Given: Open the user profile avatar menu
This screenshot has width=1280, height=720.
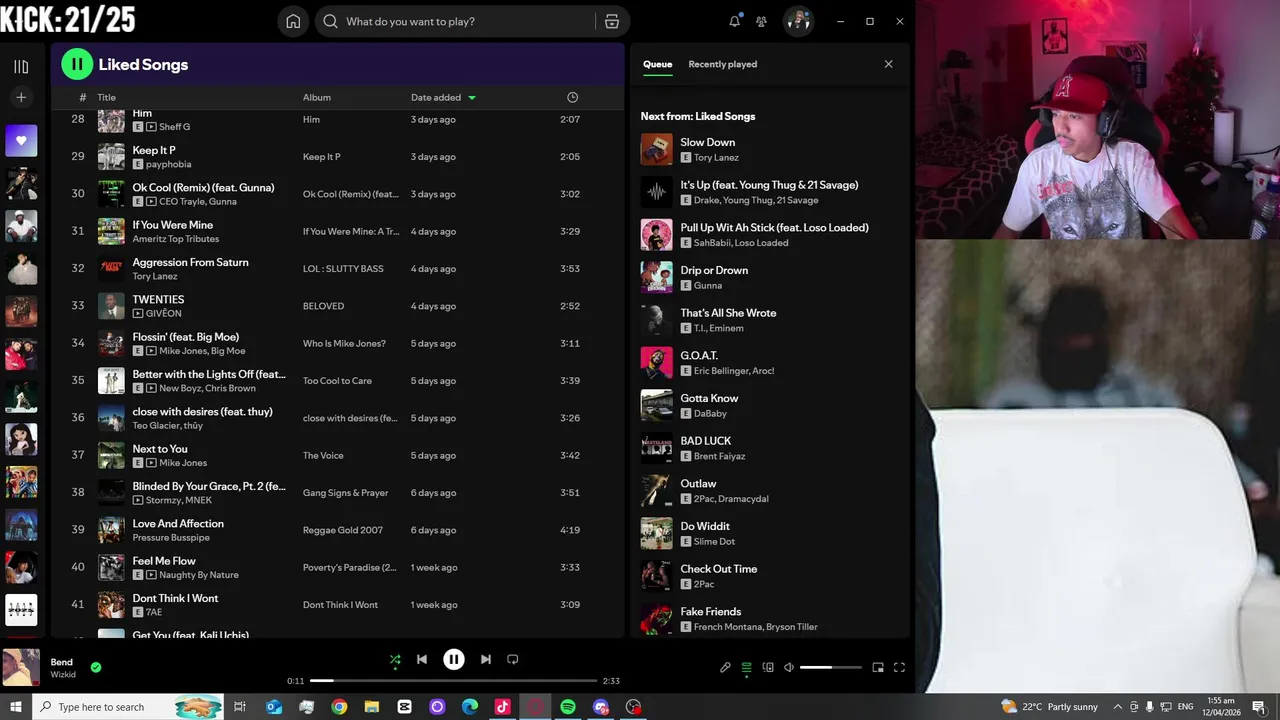Looking at the screenshot, I should tap(798, 21).
